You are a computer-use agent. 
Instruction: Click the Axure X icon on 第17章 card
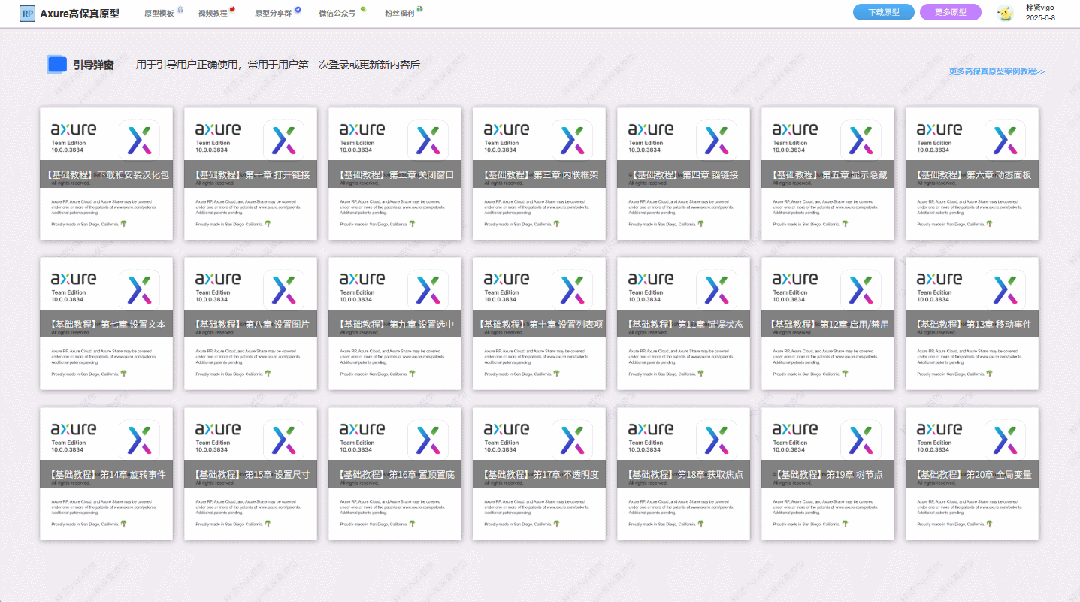coord(573,439)
